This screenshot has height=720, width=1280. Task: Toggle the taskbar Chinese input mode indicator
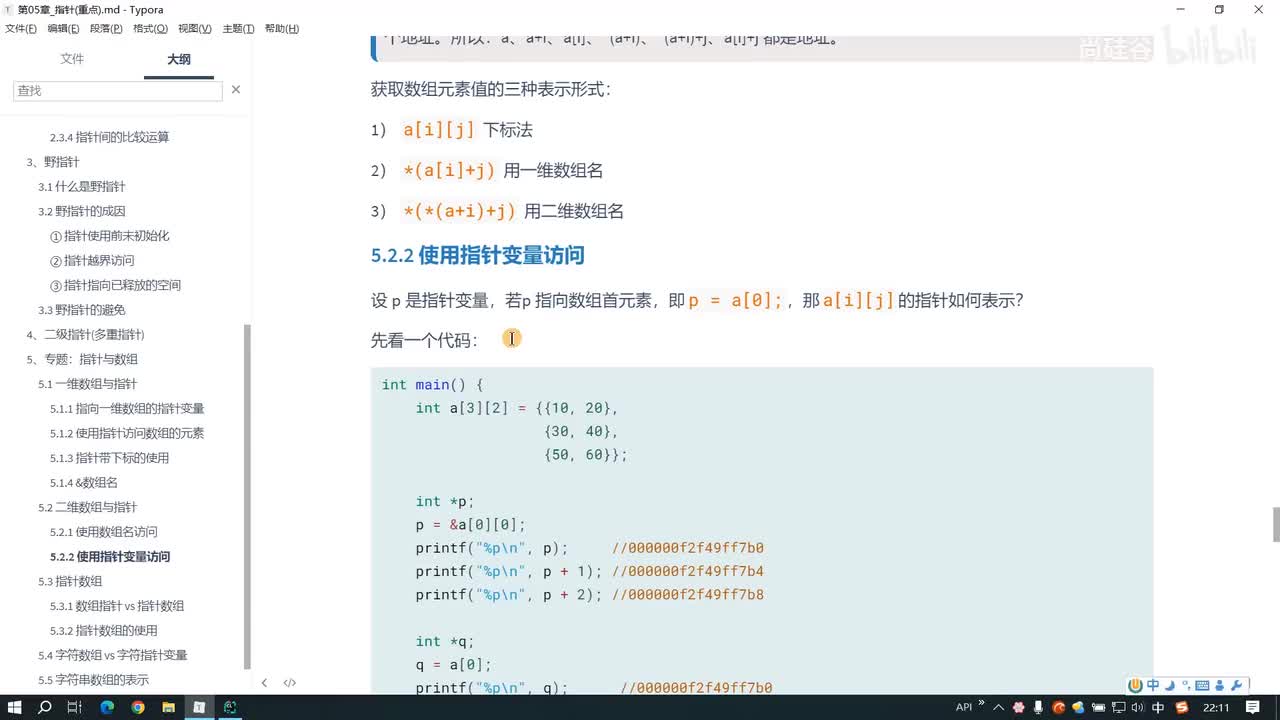tap(1158, 707)
